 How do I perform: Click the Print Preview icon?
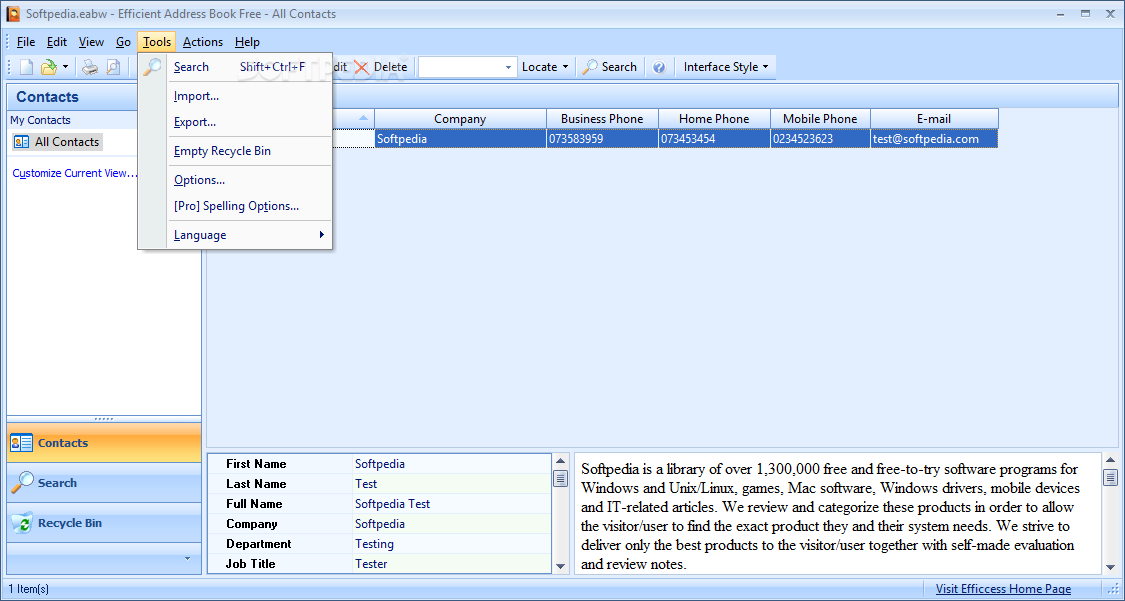(113, 67)
